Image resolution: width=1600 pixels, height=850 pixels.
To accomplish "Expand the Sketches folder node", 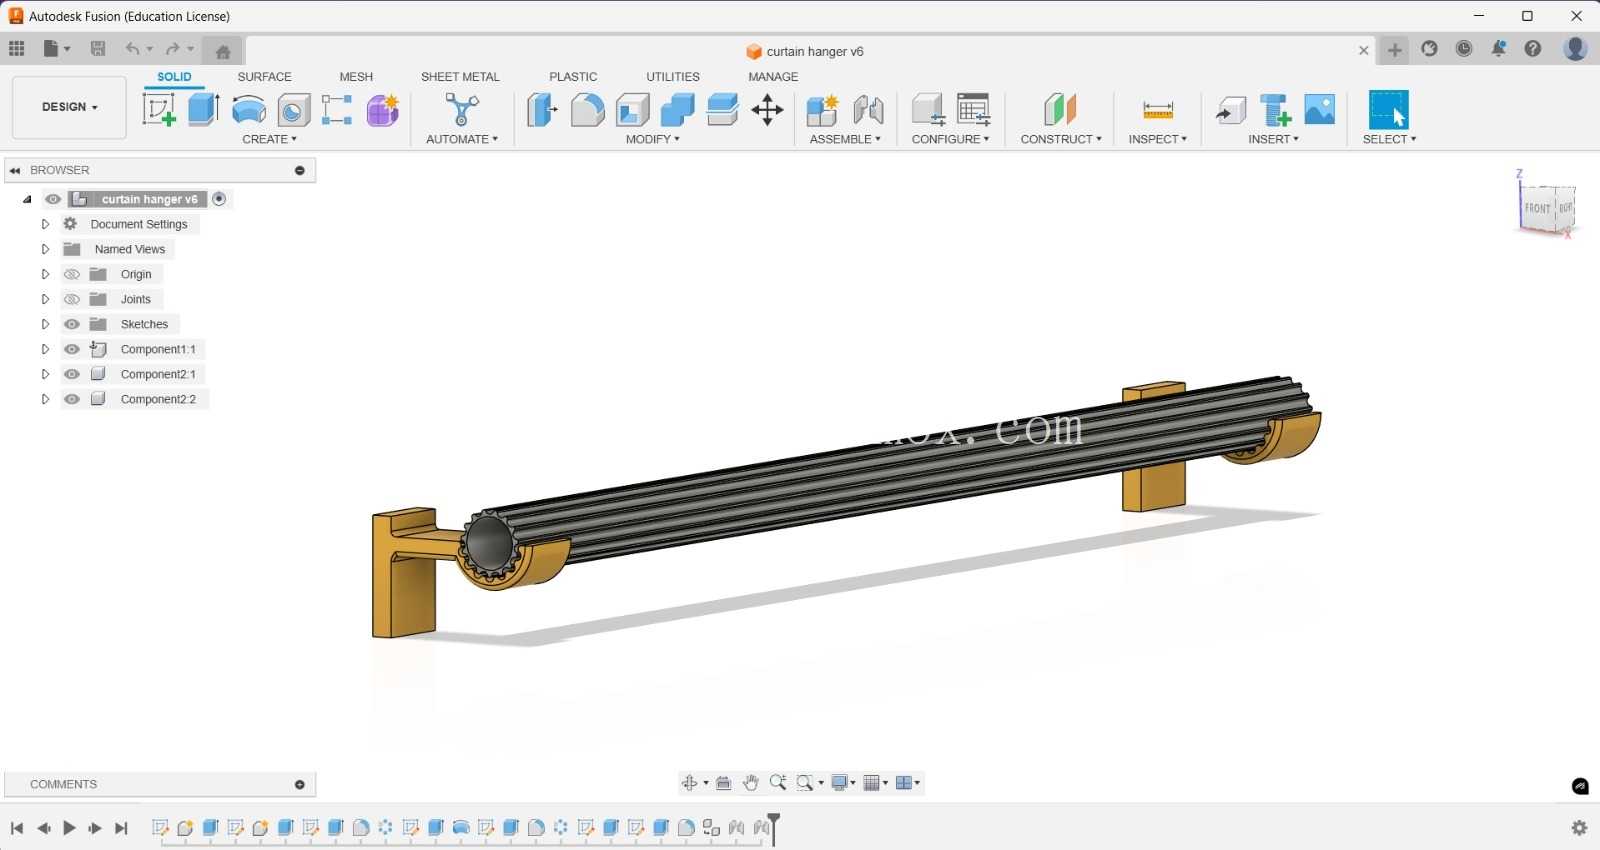I will (45, 324).
